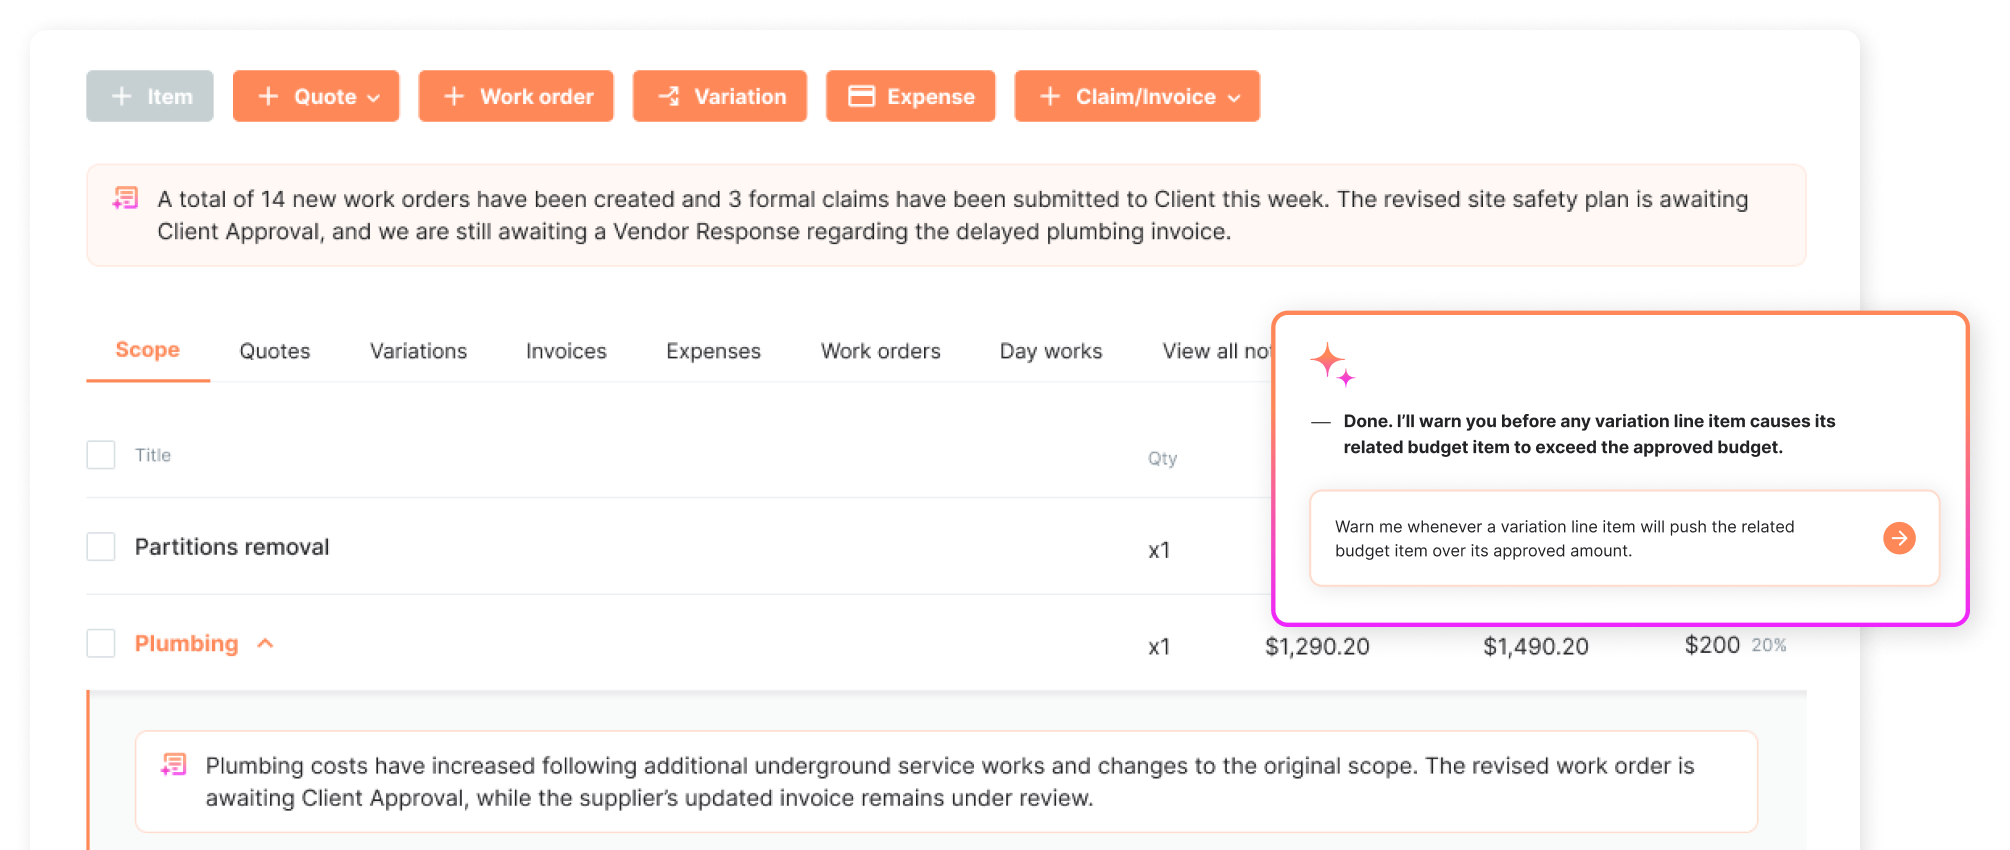The image size is (2010, 850).
Task: Check the Partitions removal row checkbox
Action: click(101, 547)
